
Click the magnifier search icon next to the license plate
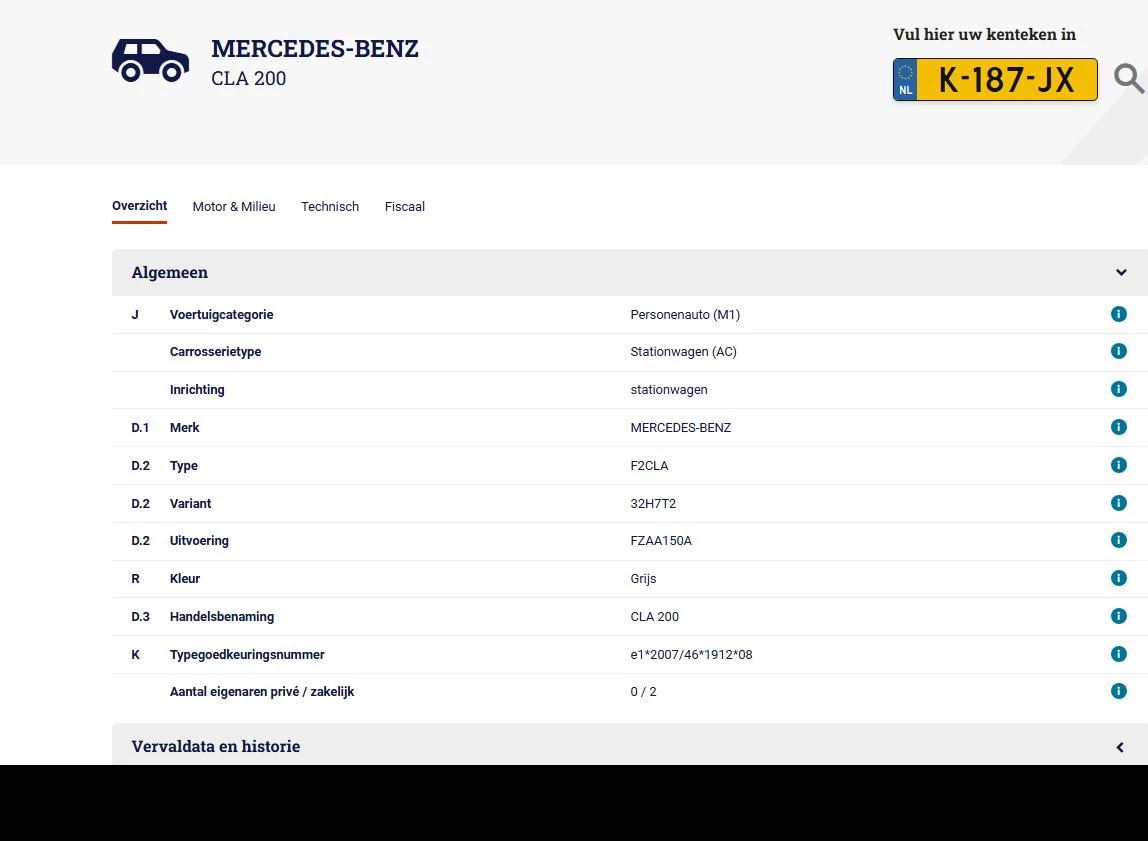(x=1128, y=79)
